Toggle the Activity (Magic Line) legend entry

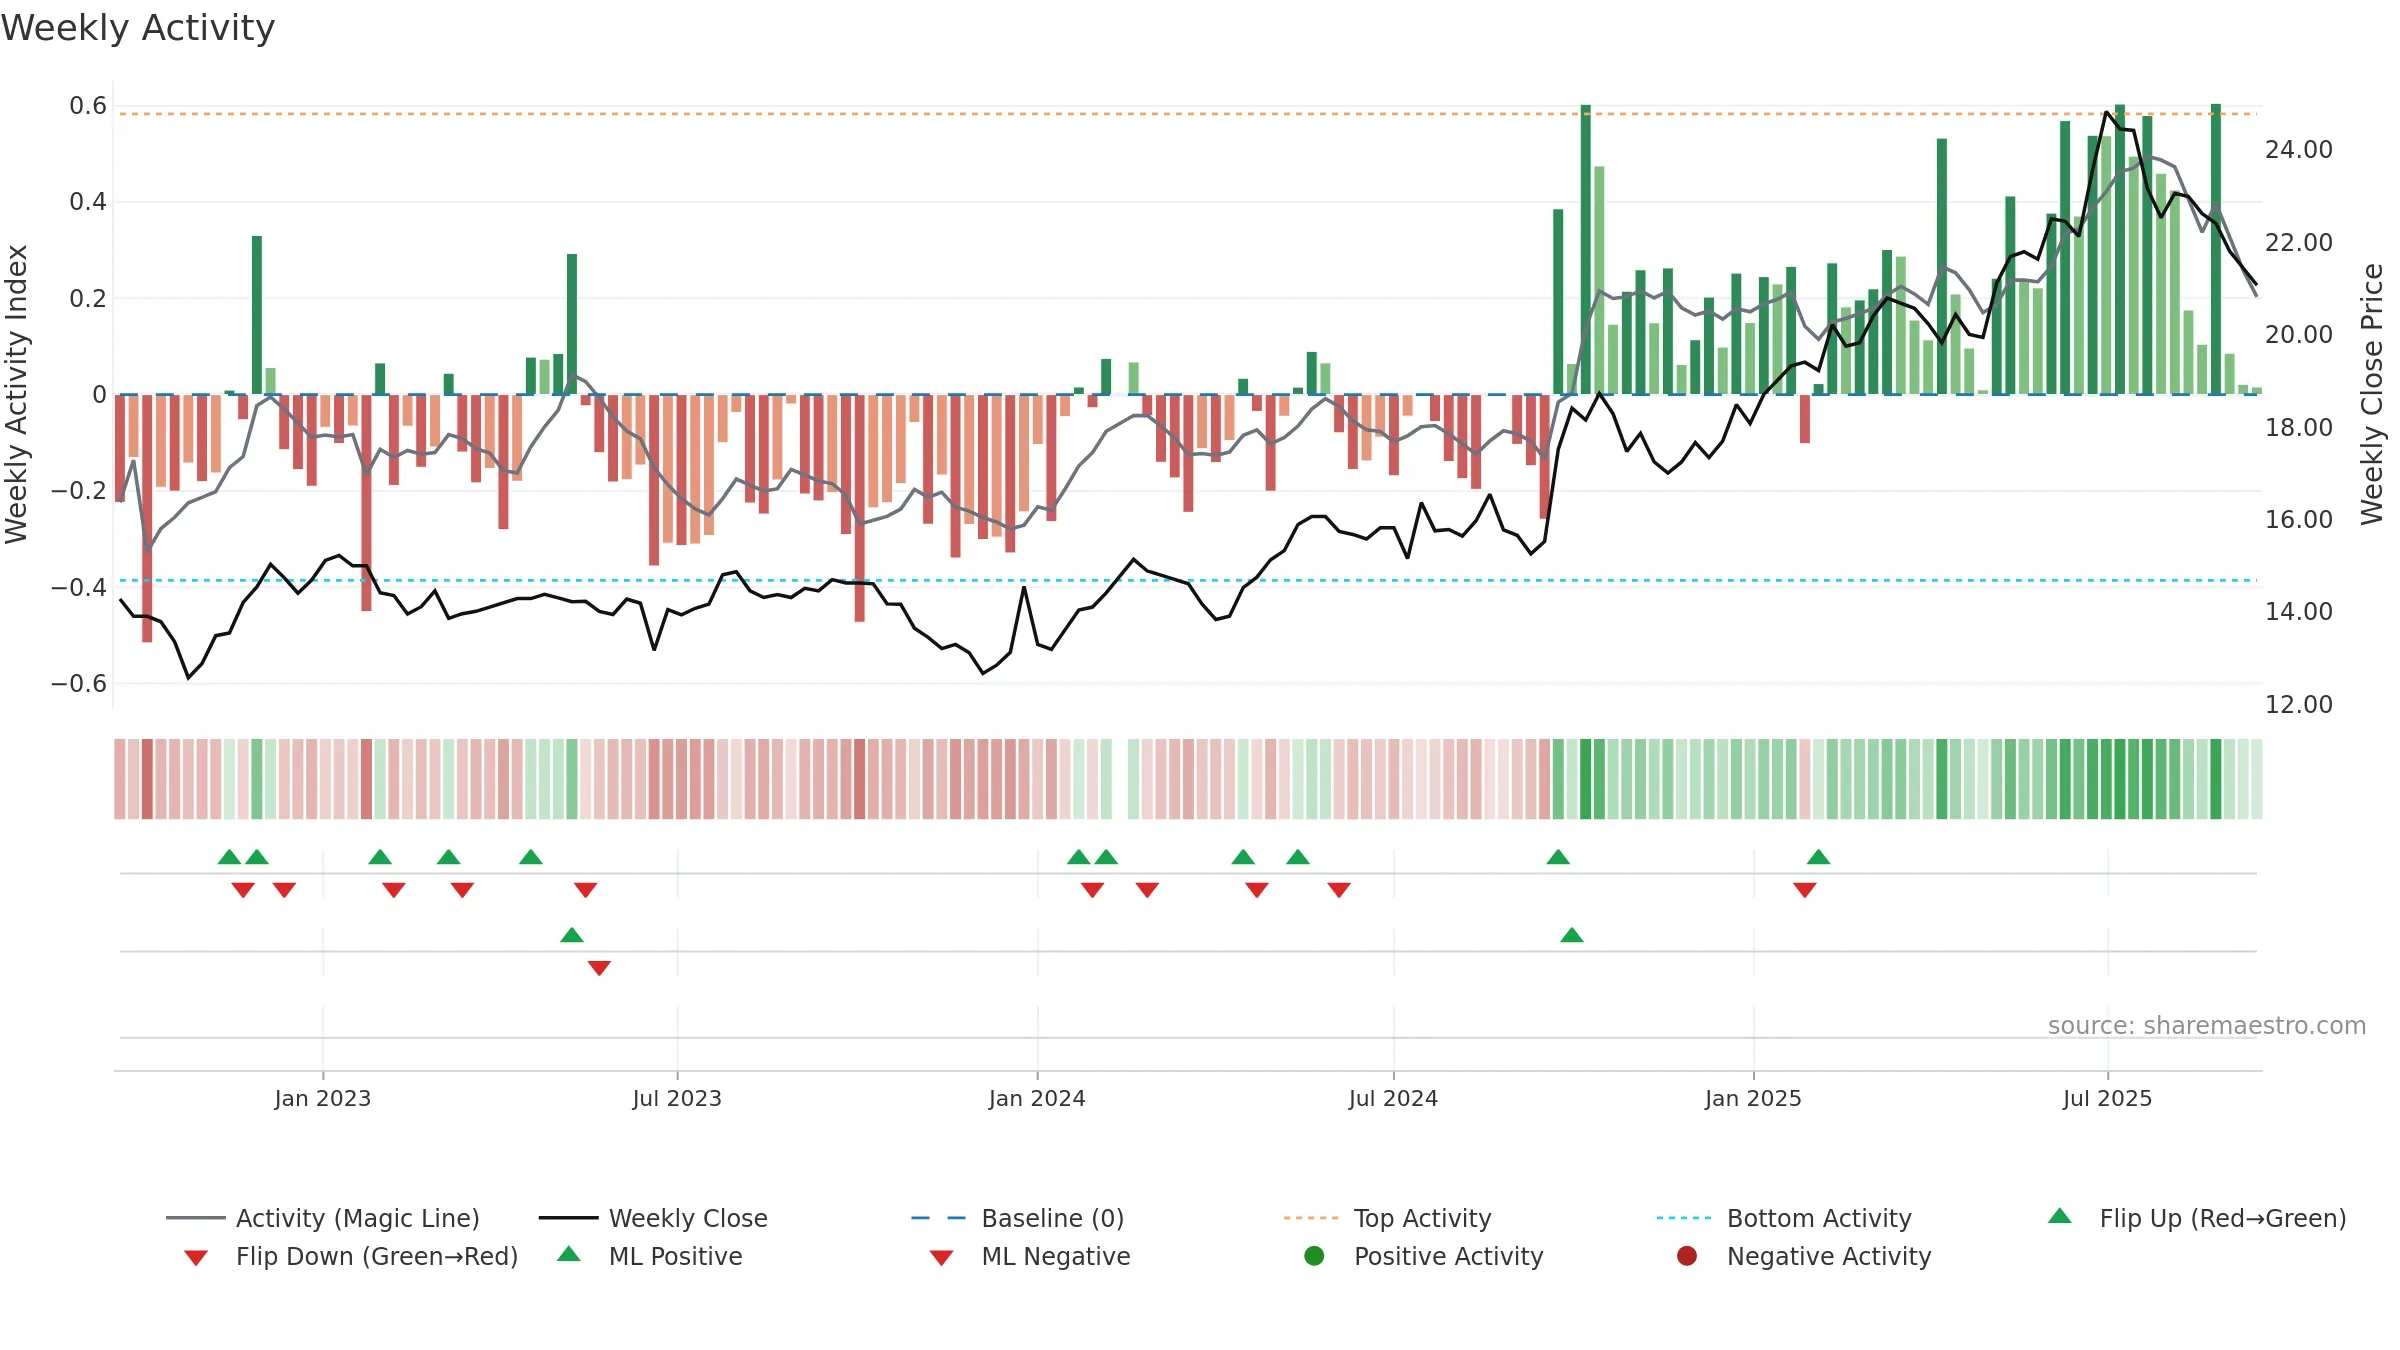[323, 1218]
